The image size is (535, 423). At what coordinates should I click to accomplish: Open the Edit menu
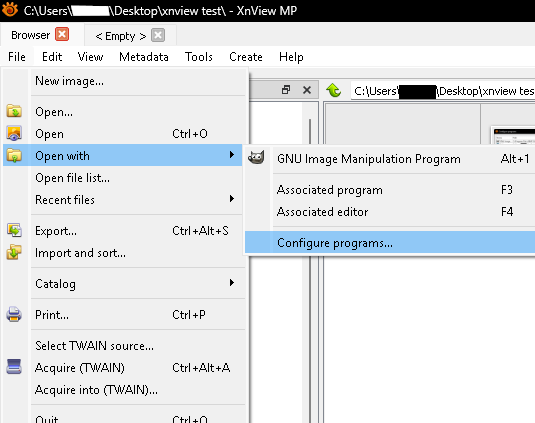tap(52, 57)
